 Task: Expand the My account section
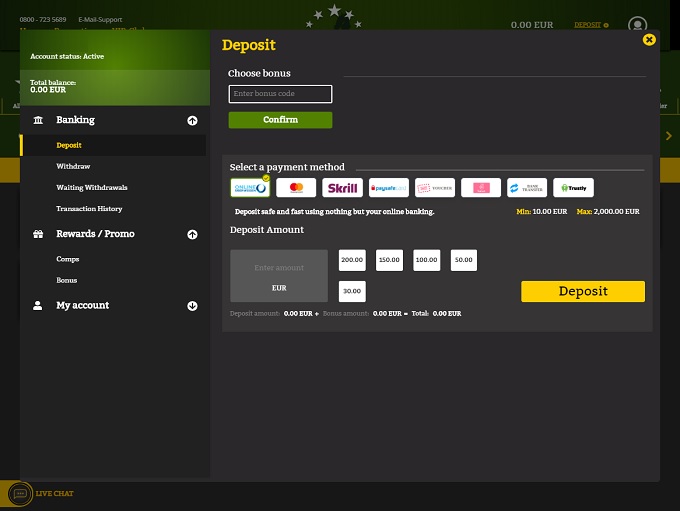pyautogui.click(x=192, y=306)
